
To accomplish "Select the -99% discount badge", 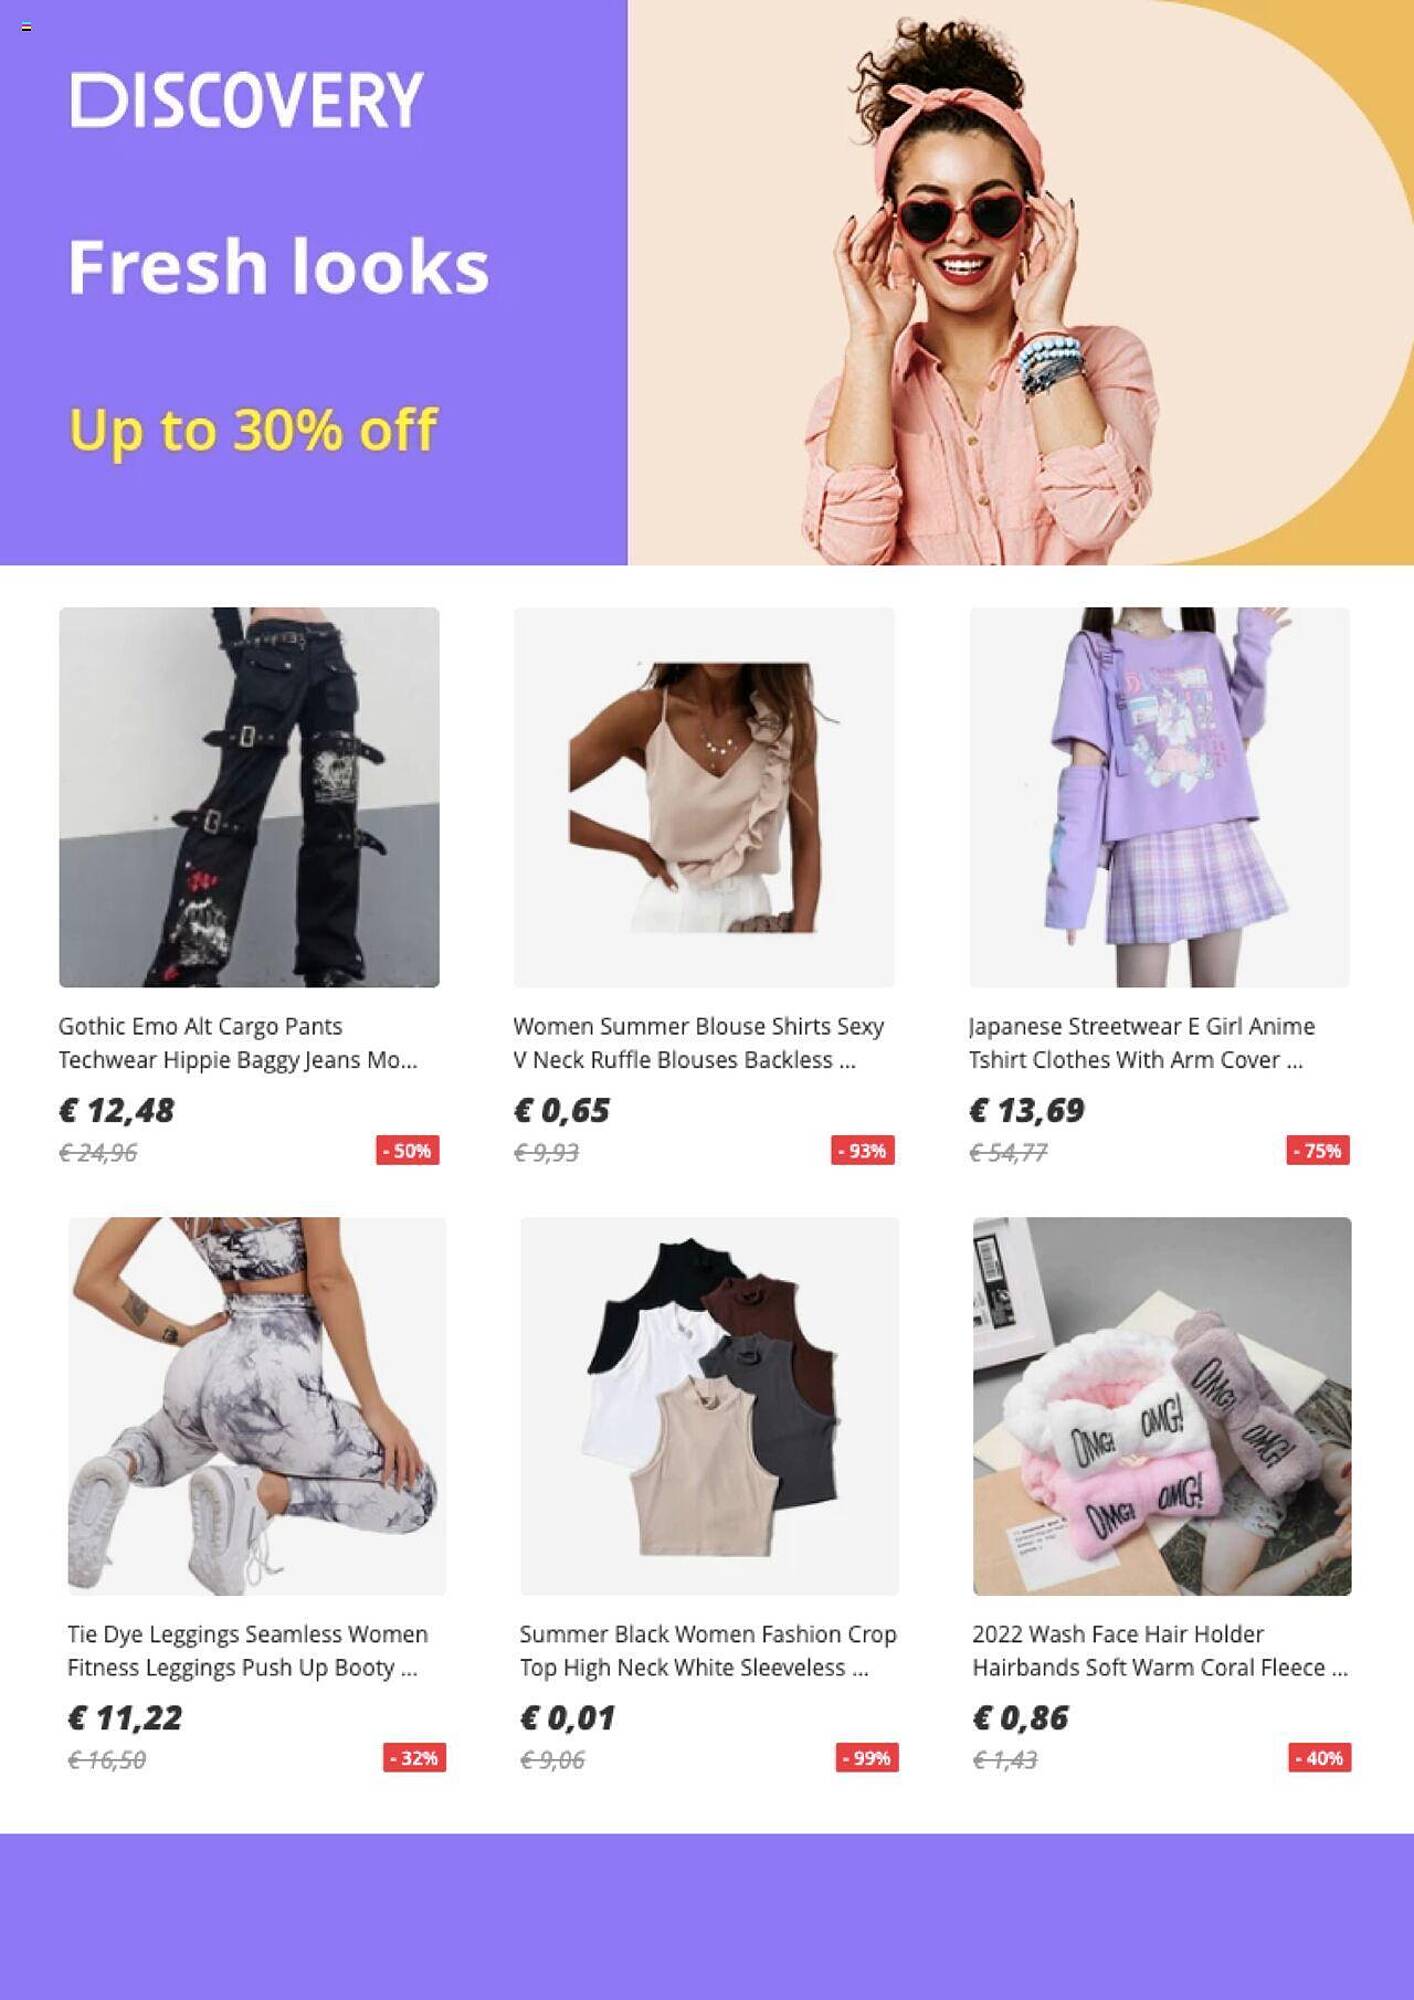I will coord(867,1758).
